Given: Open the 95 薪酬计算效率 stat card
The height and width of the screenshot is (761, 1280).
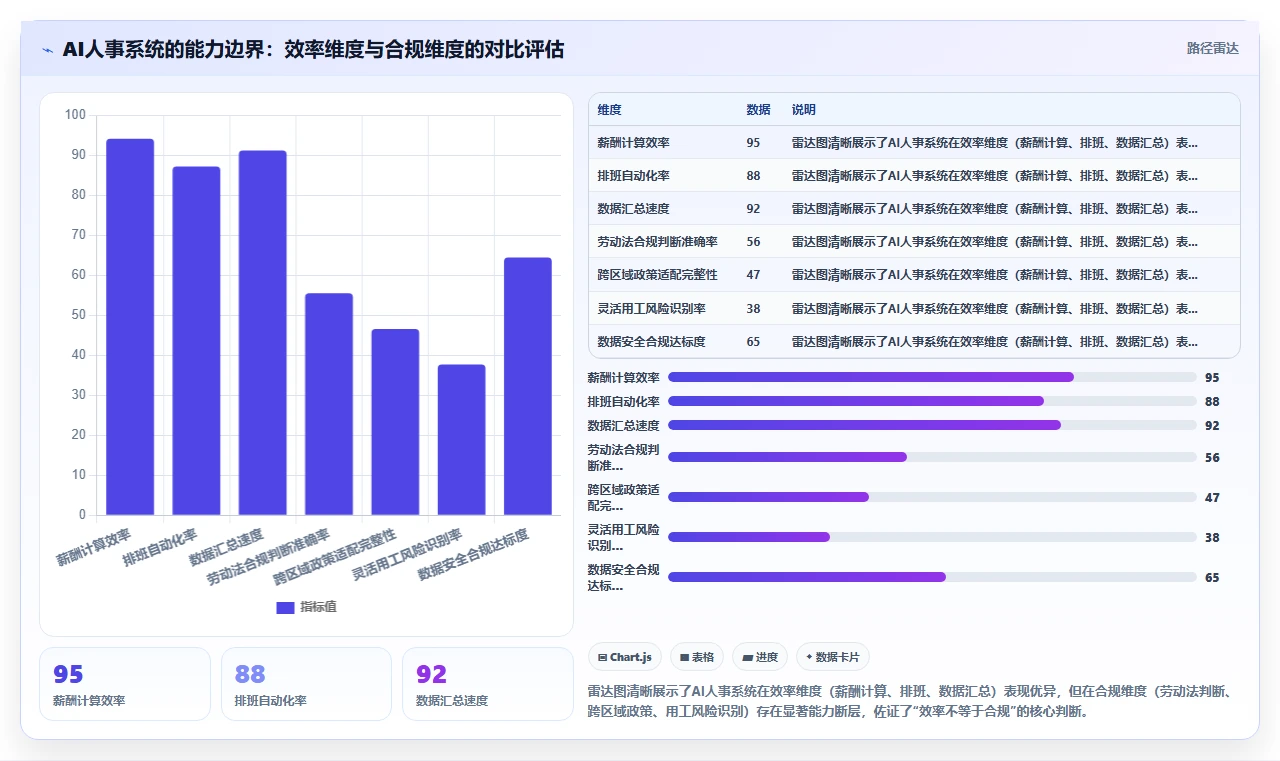Looking at the screenshot, I should (125, 684).
